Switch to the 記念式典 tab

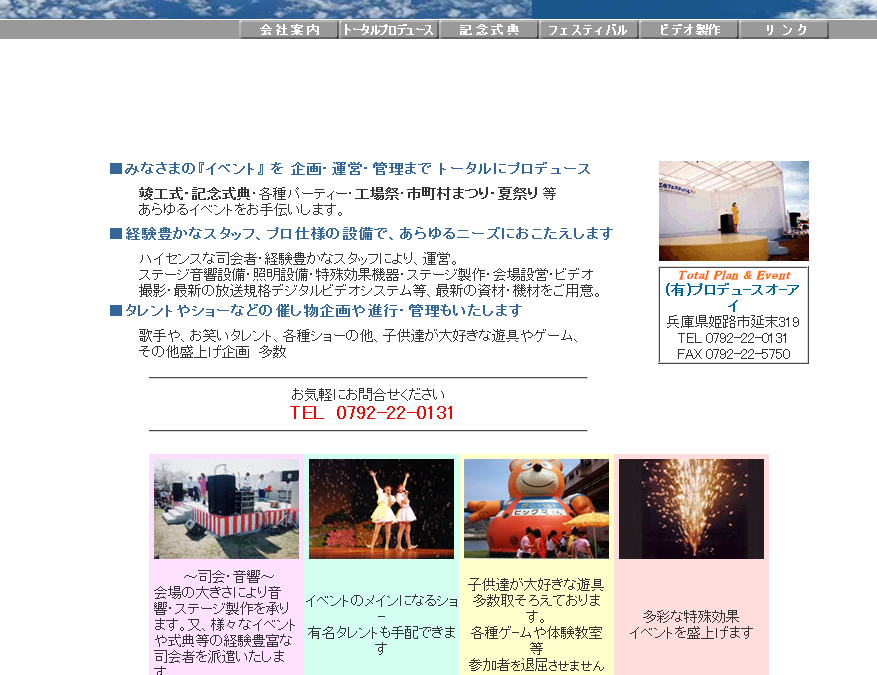click(488, 29)
